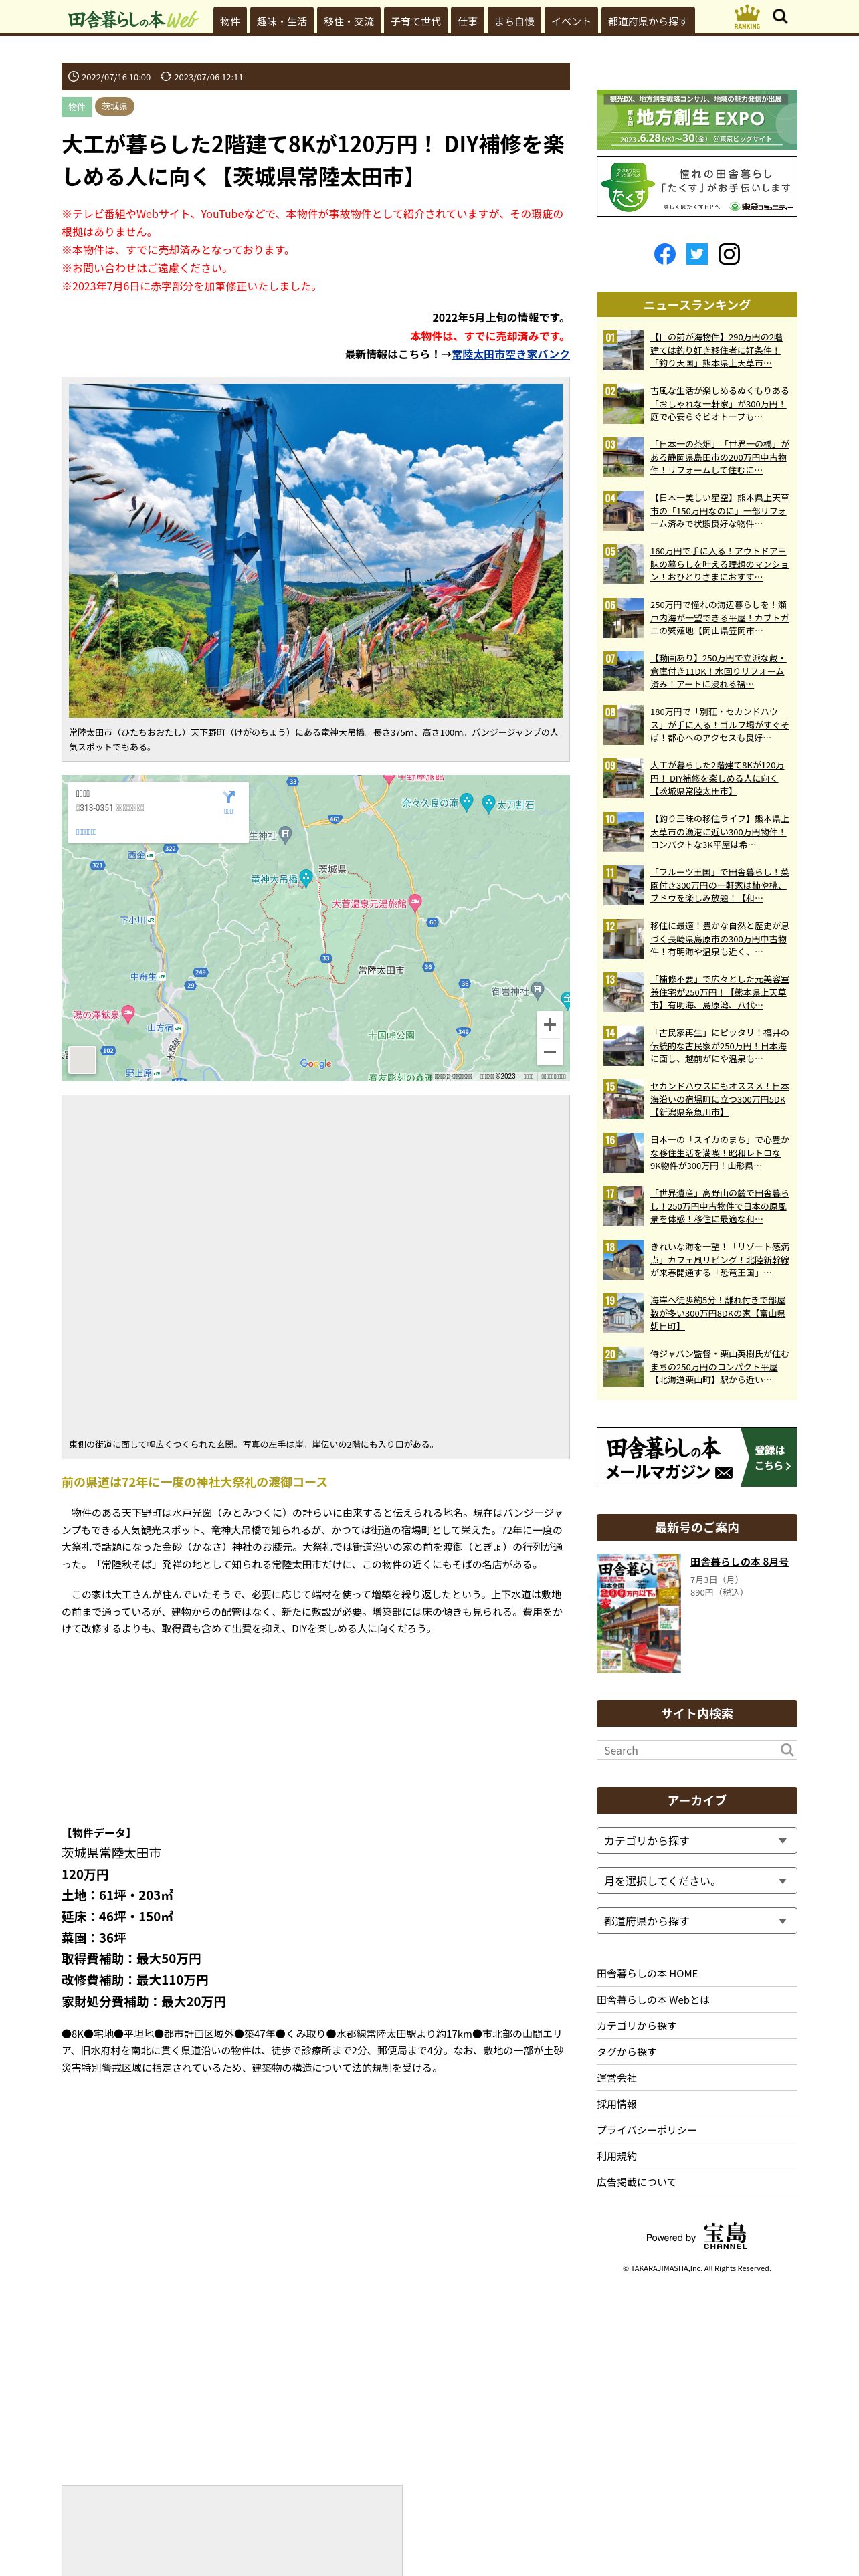The image size is (859, 2576).
Task: Click the 御岩神社 map marker
Action: [x=537, y=990]
